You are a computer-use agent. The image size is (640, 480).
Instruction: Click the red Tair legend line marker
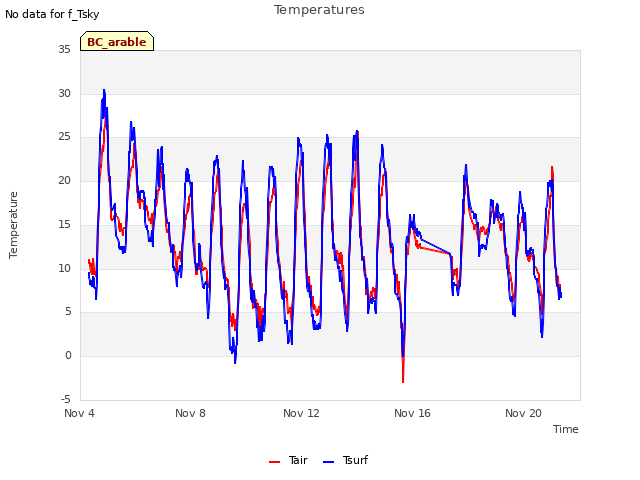(x=274, y=462)
